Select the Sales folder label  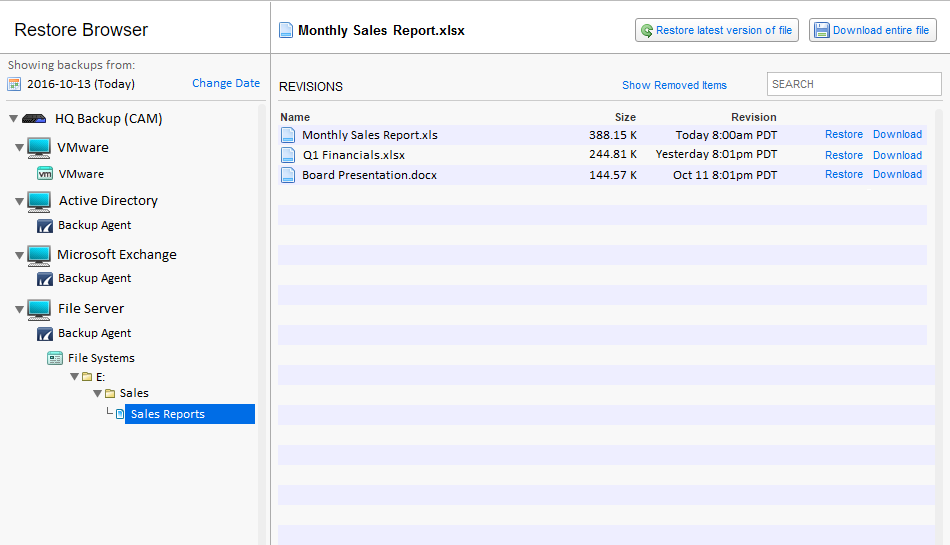point(134,393)
